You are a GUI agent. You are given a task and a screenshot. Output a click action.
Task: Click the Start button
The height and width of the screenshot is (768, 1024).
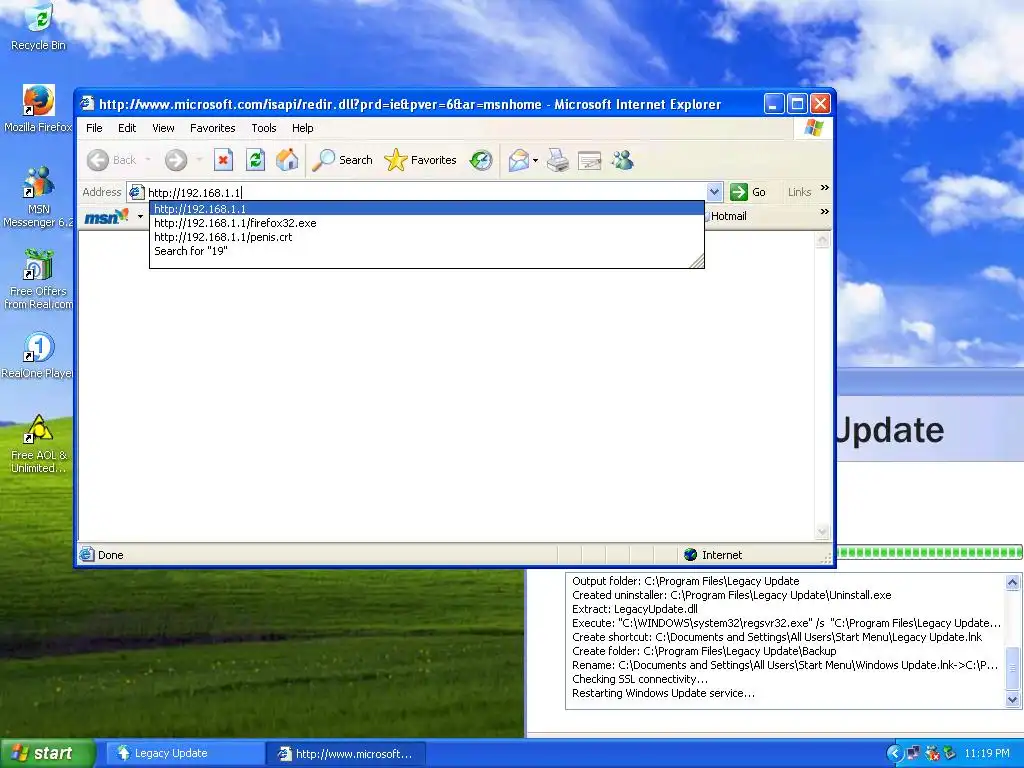coord(46,754)
